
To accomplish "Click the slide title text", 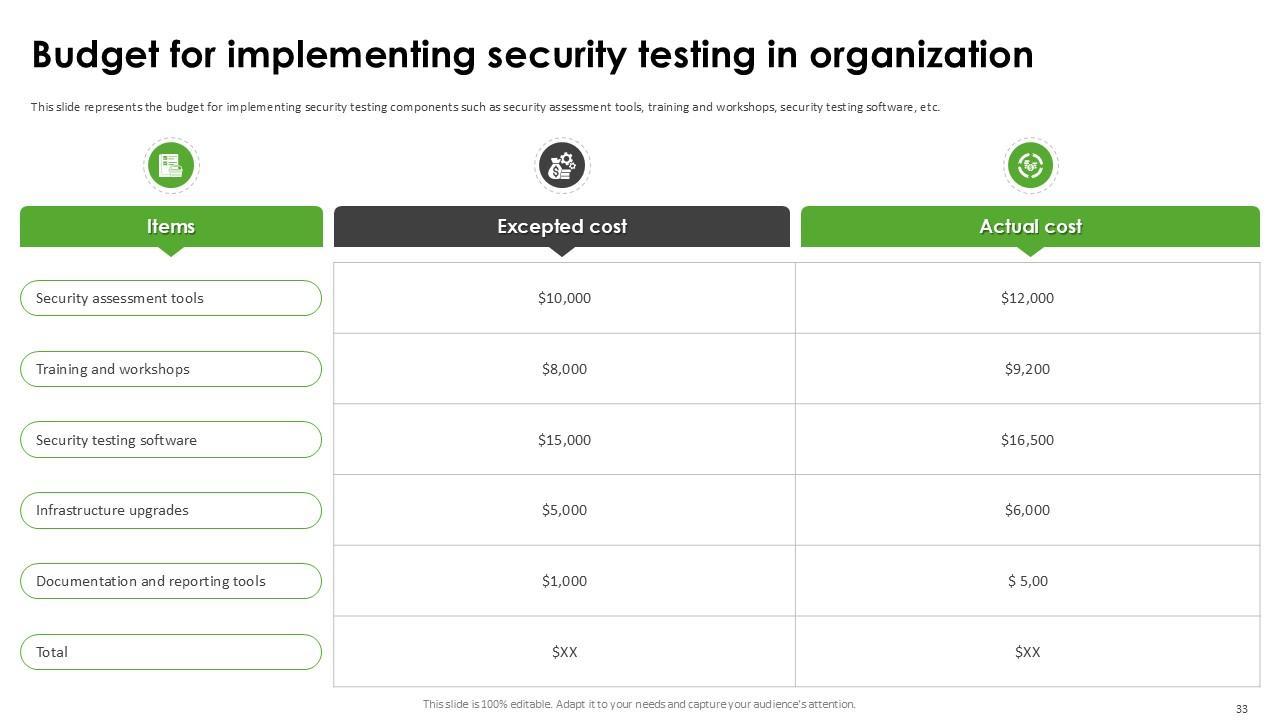I will [532, 55].
